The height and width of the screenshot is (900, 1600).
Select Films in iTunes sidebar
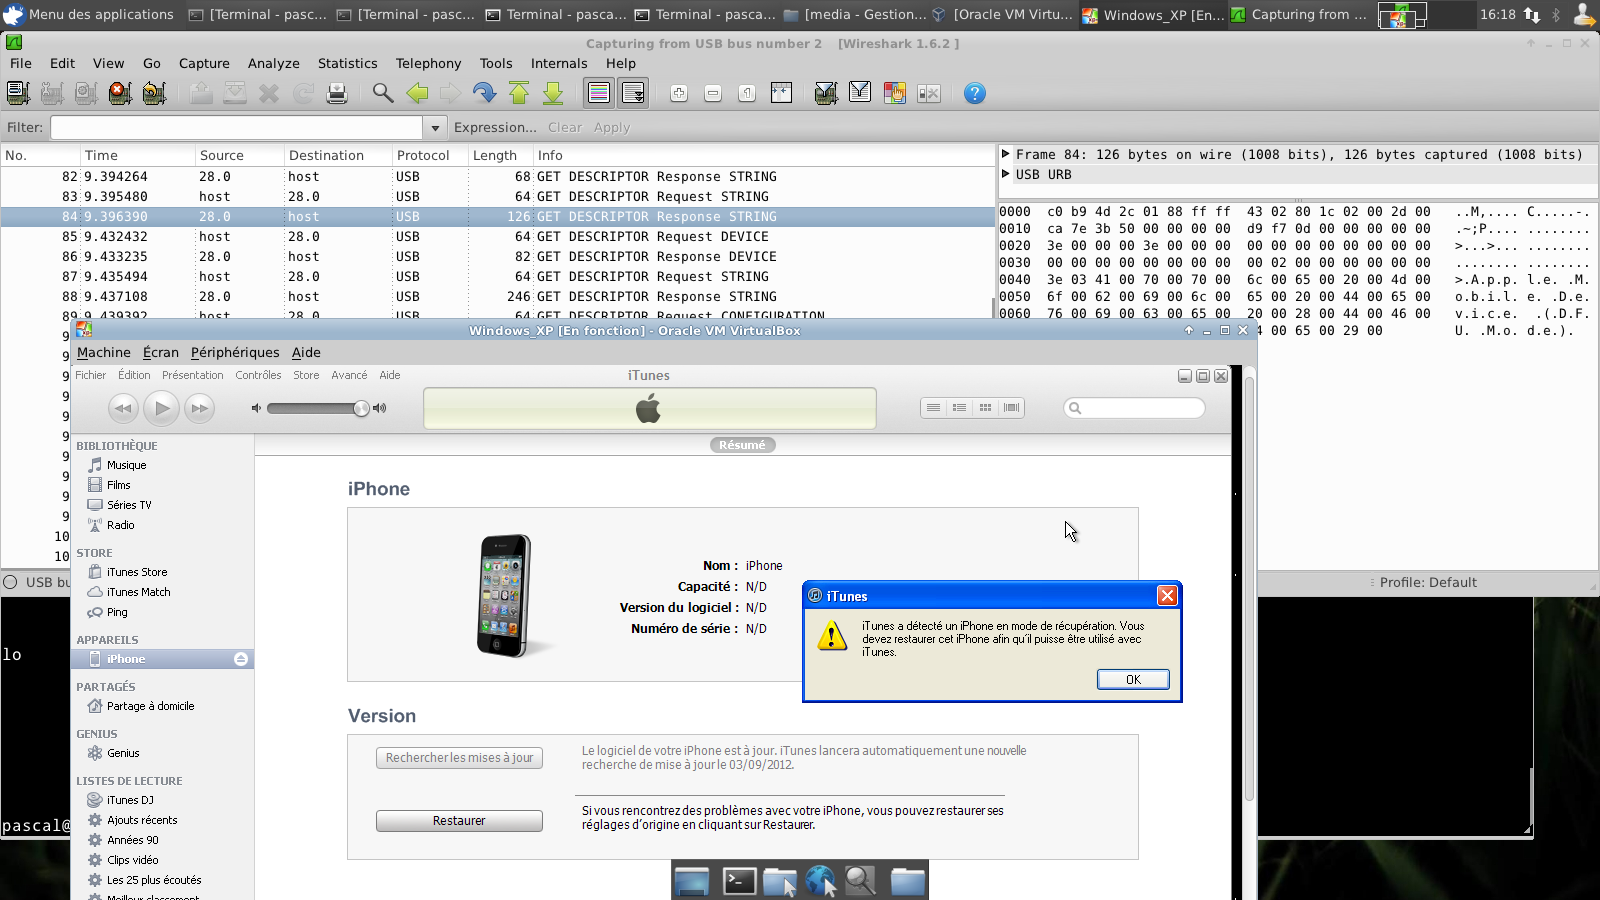click(118, 485)
